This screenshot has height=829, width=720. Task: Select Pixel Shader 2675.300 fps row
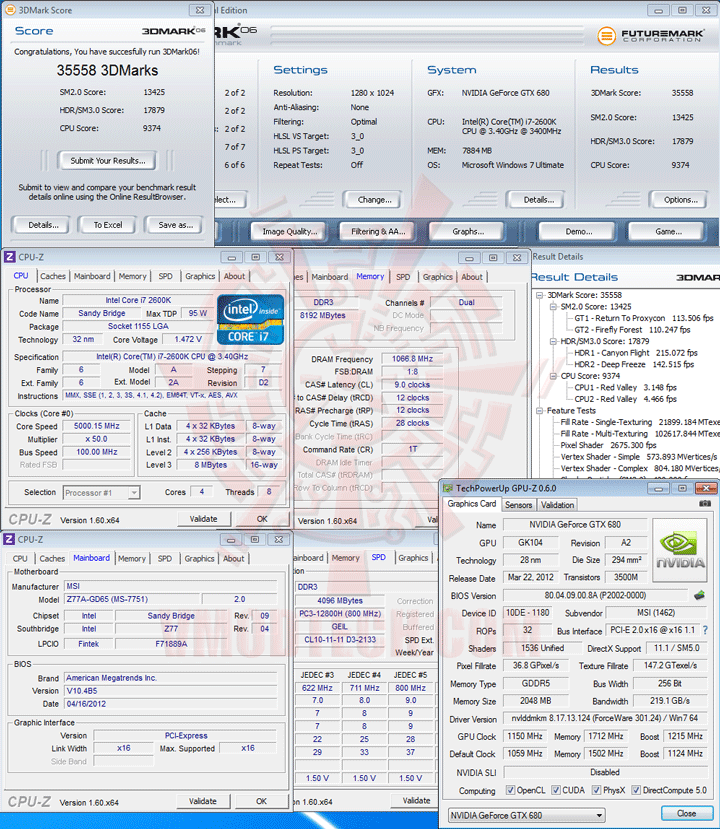[608, 445]
